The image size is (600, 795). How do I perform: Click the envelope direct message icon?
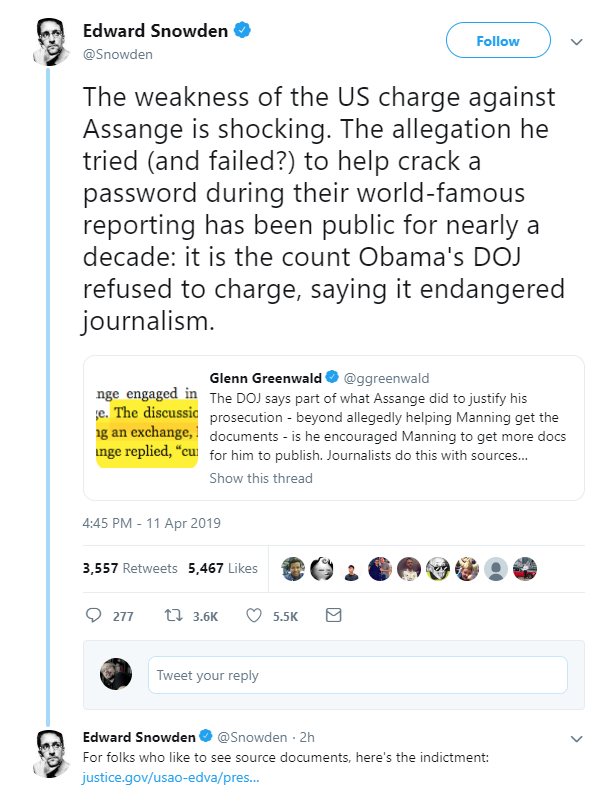point(333,615)
